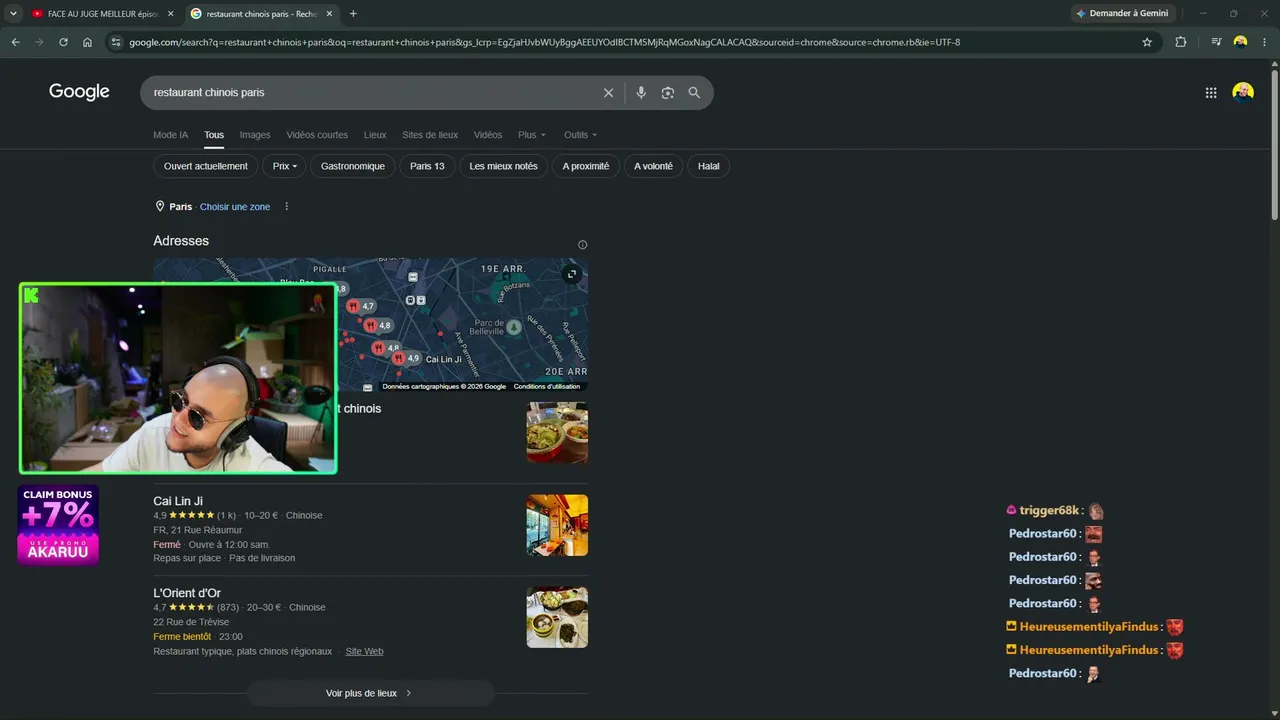This screenshot has width=1280, height=720.
Task: Toggle the Halal filter chip
Action: (x=709, y=166)
